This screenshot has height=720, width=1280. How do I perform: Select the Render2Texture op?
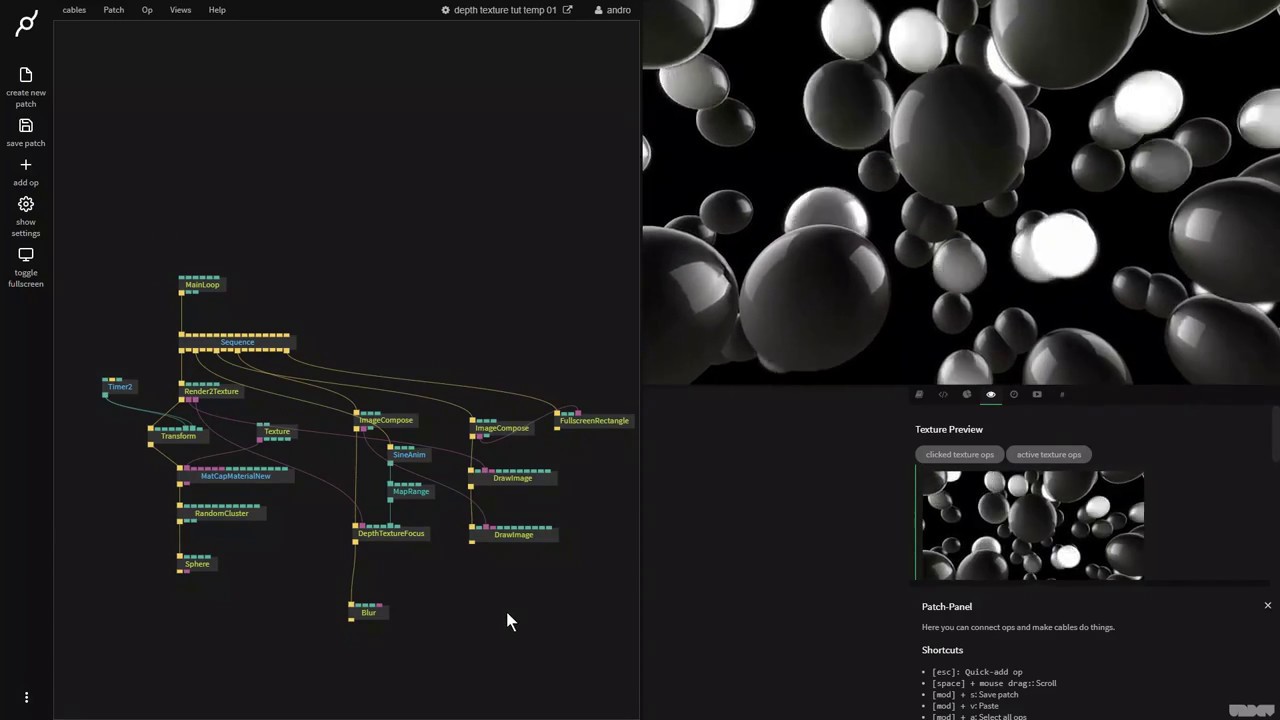tap(211, 392)
